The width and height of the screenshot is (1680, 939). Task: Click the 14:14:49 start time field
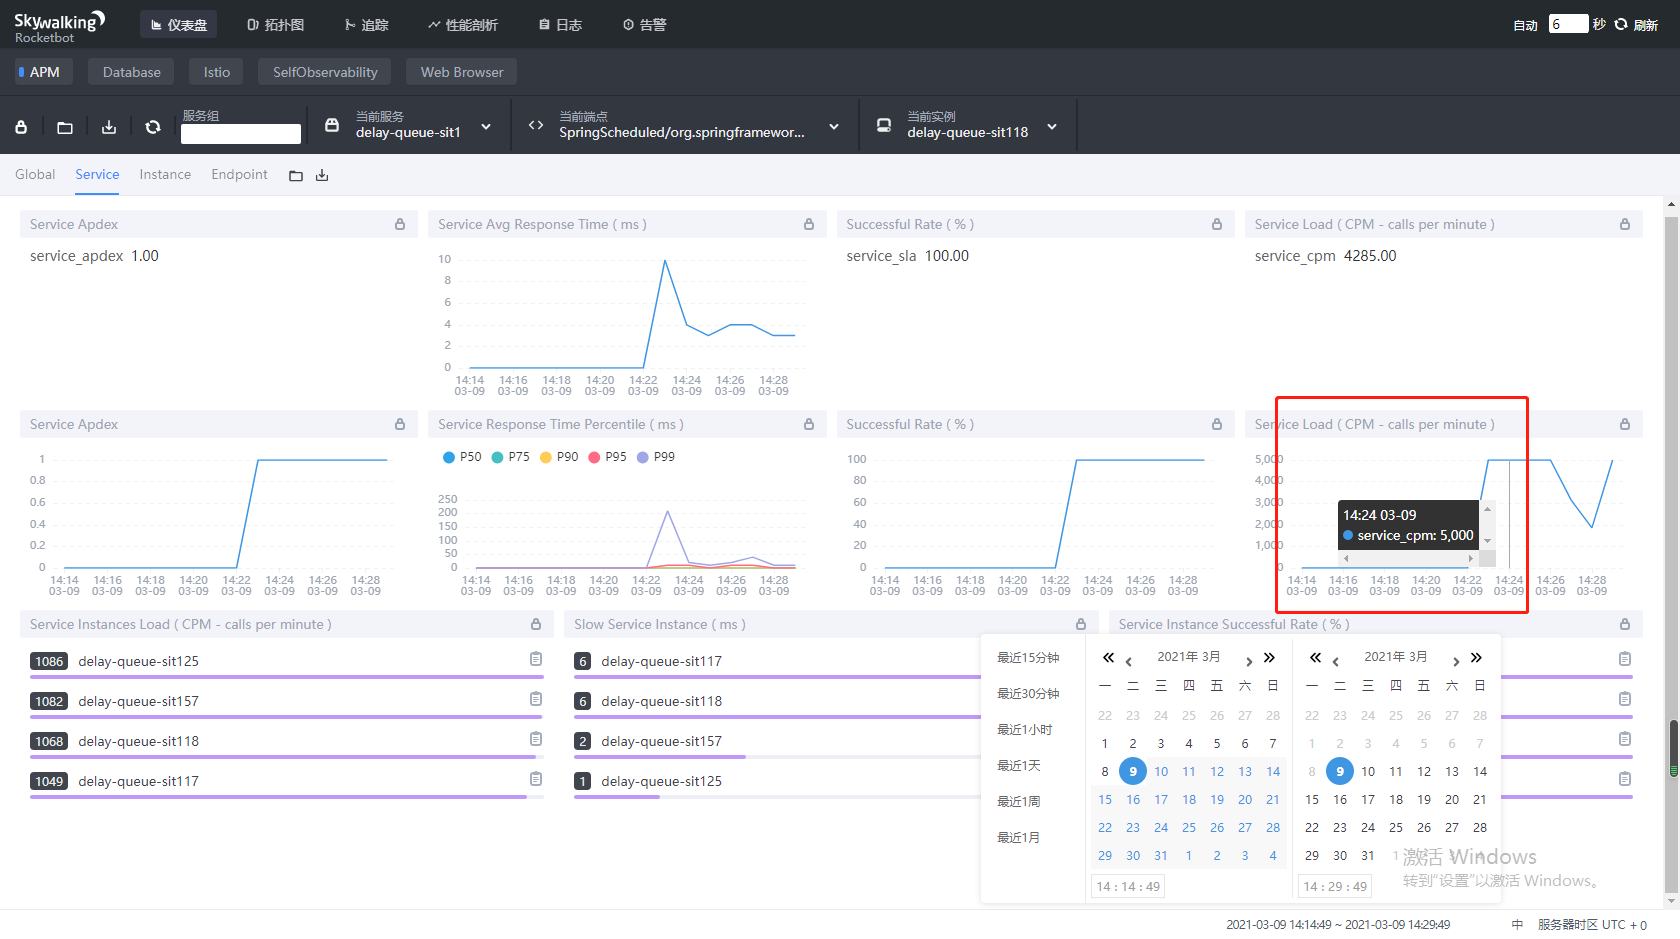[x=1128, y=887]
